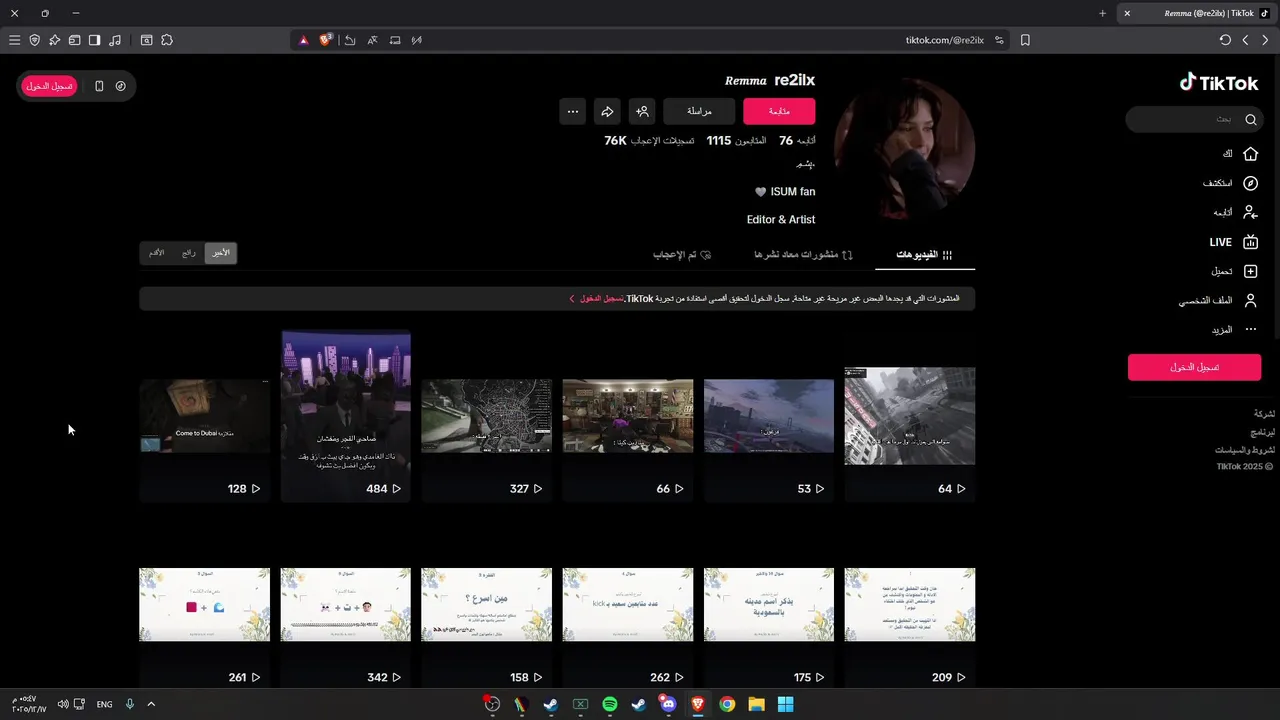Screen dimensions: 1280x720
Task: Open the quiz video with 158 plays
Action: [x=486, y=605]
